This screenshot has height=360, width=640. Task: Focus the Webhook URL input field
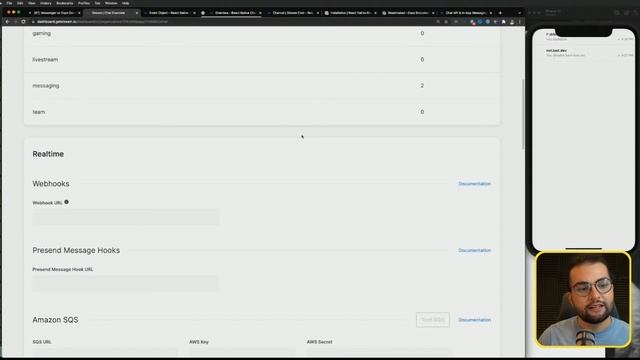point(126,217)
